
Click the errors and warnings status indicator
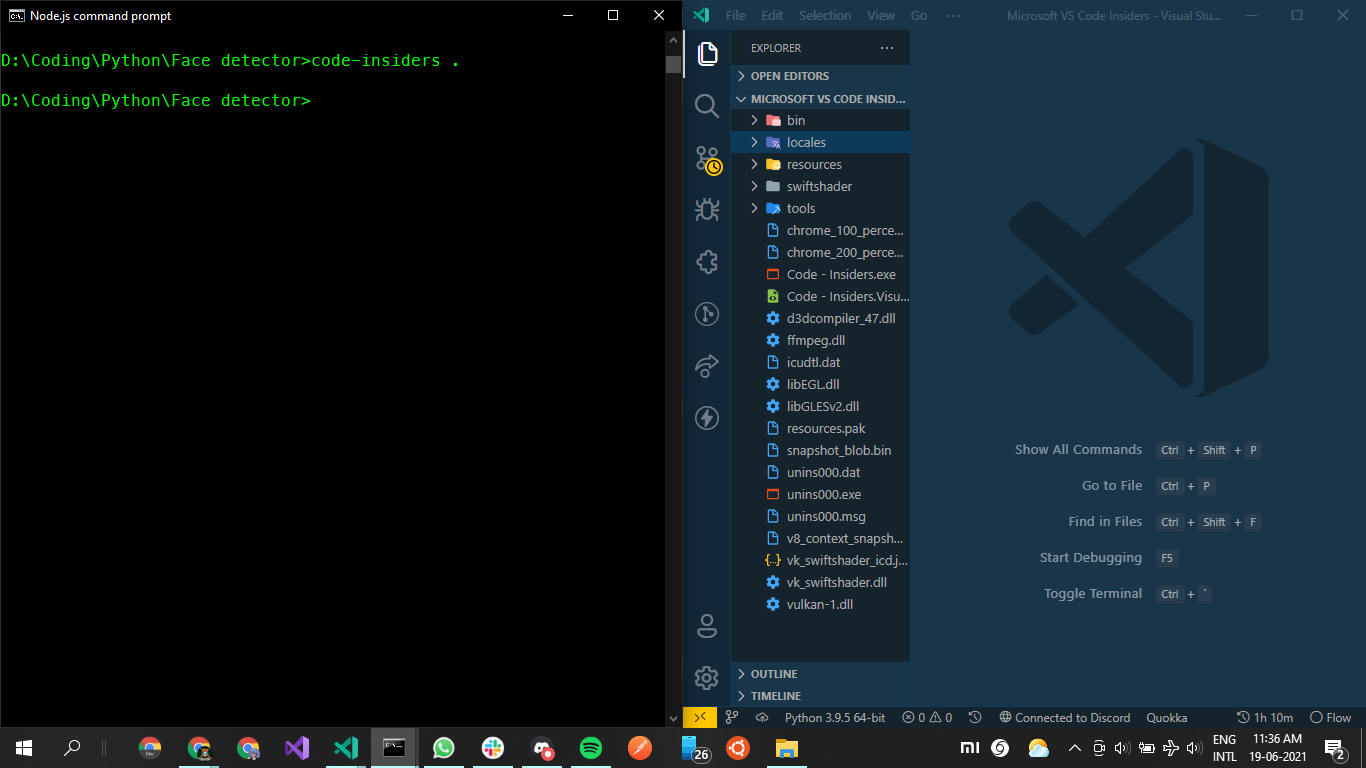pos(926,717)
